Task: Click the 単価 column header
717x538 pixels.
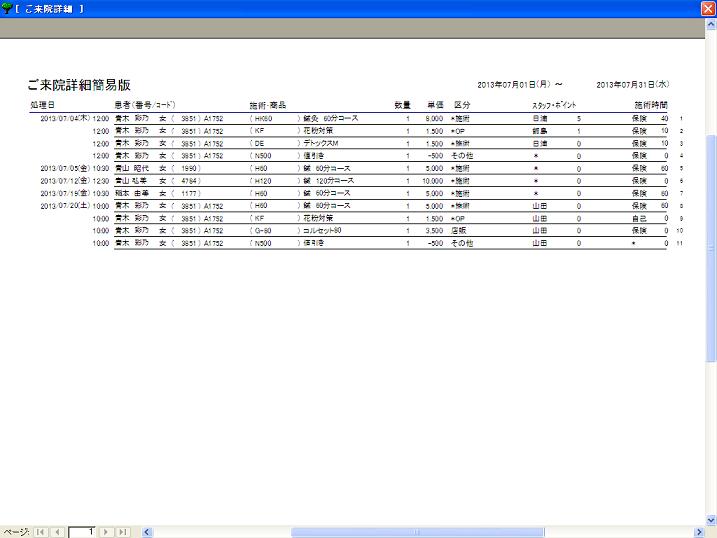Action: (435, 105)
